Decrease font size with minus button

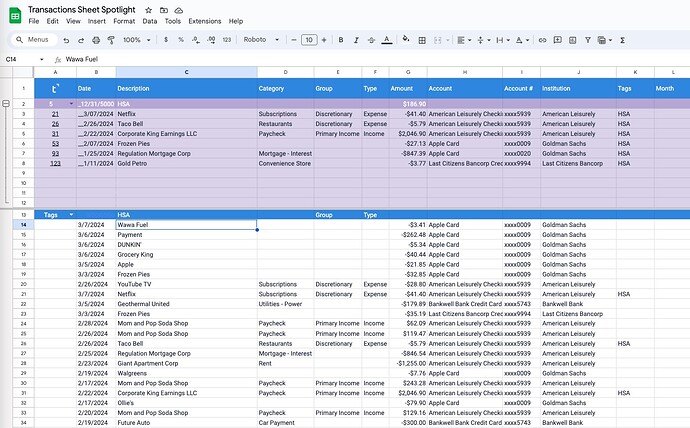294,40
